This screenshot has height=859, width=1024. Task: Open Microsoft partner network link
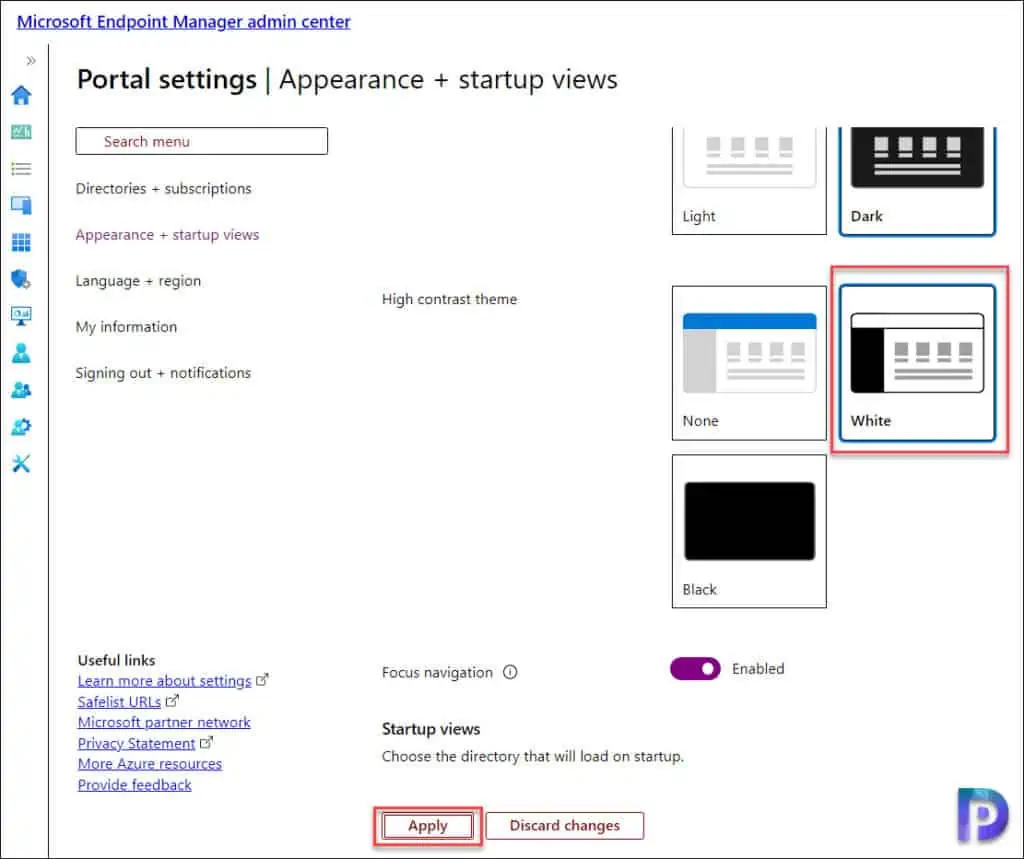[x=164, y=722]
